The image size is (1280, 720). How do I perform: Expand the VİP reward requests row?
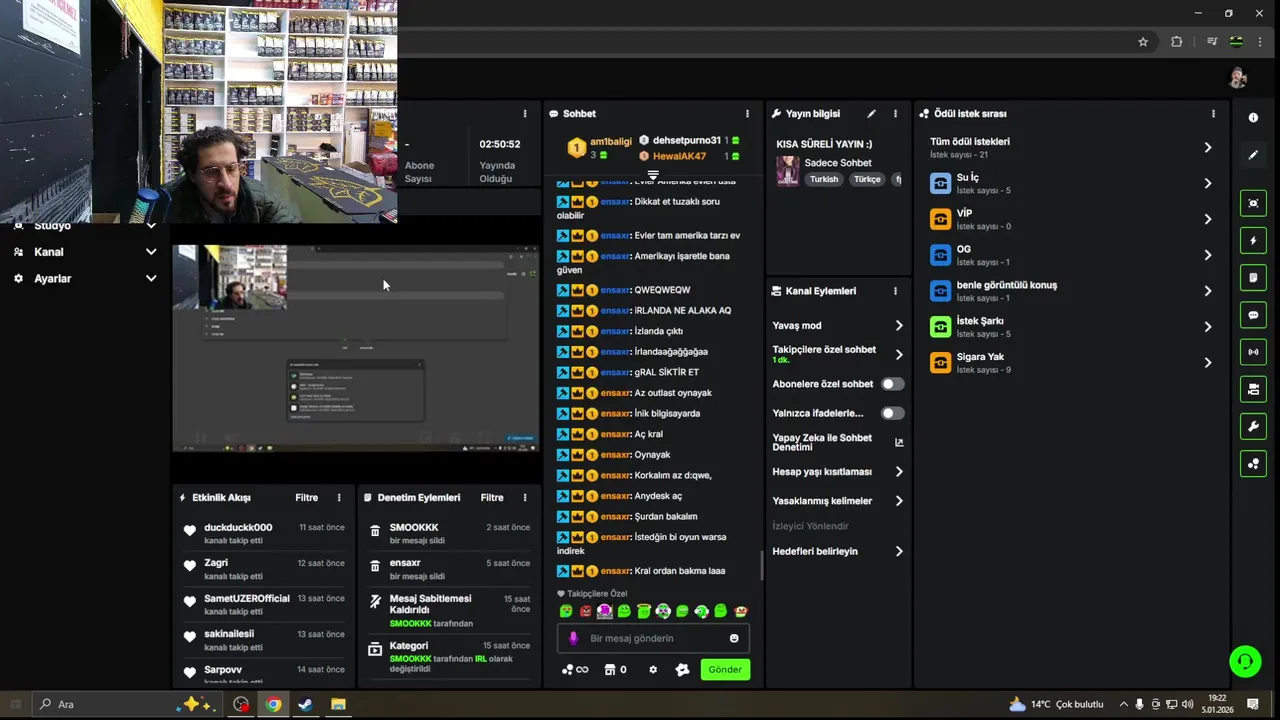click(x=1070, y=219)
